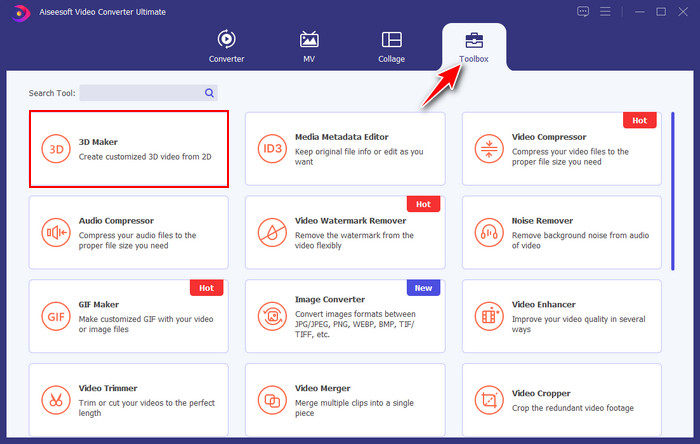Click the Noise Remover title text
Viewport: 700px width, 444px height.
point(542,220)
